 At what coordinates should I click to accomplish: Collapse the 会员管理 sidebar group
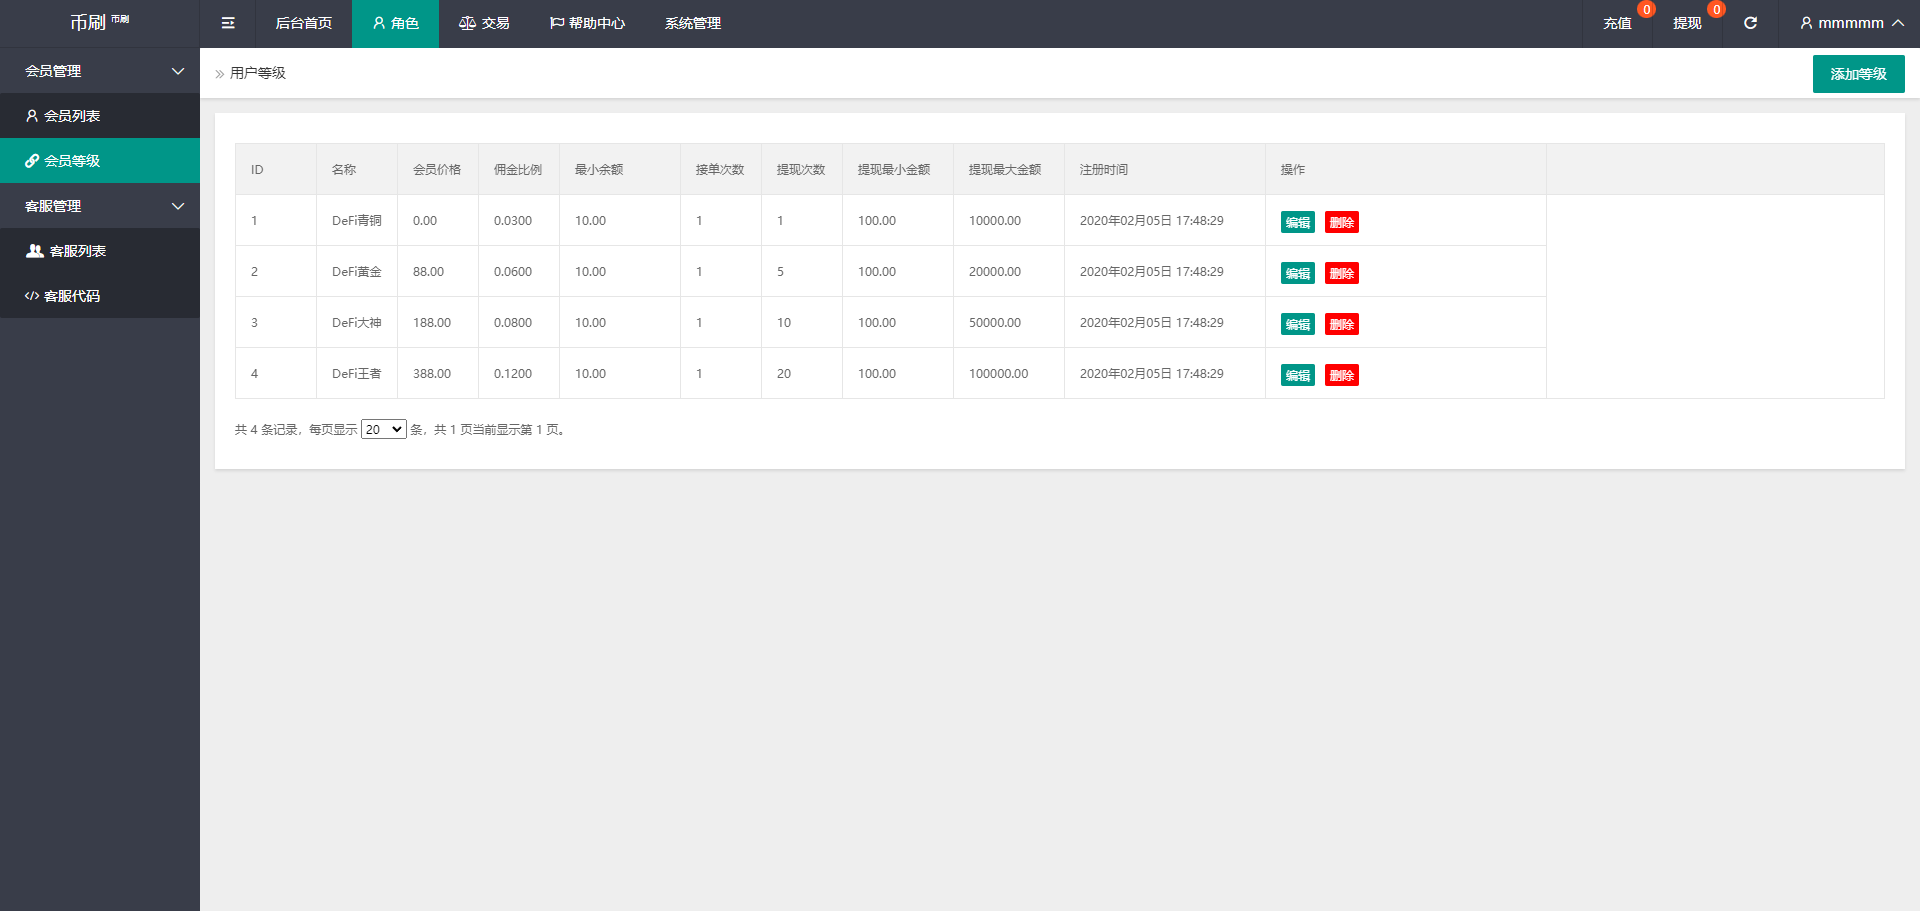pyautogui.click(x=100, y=71)
